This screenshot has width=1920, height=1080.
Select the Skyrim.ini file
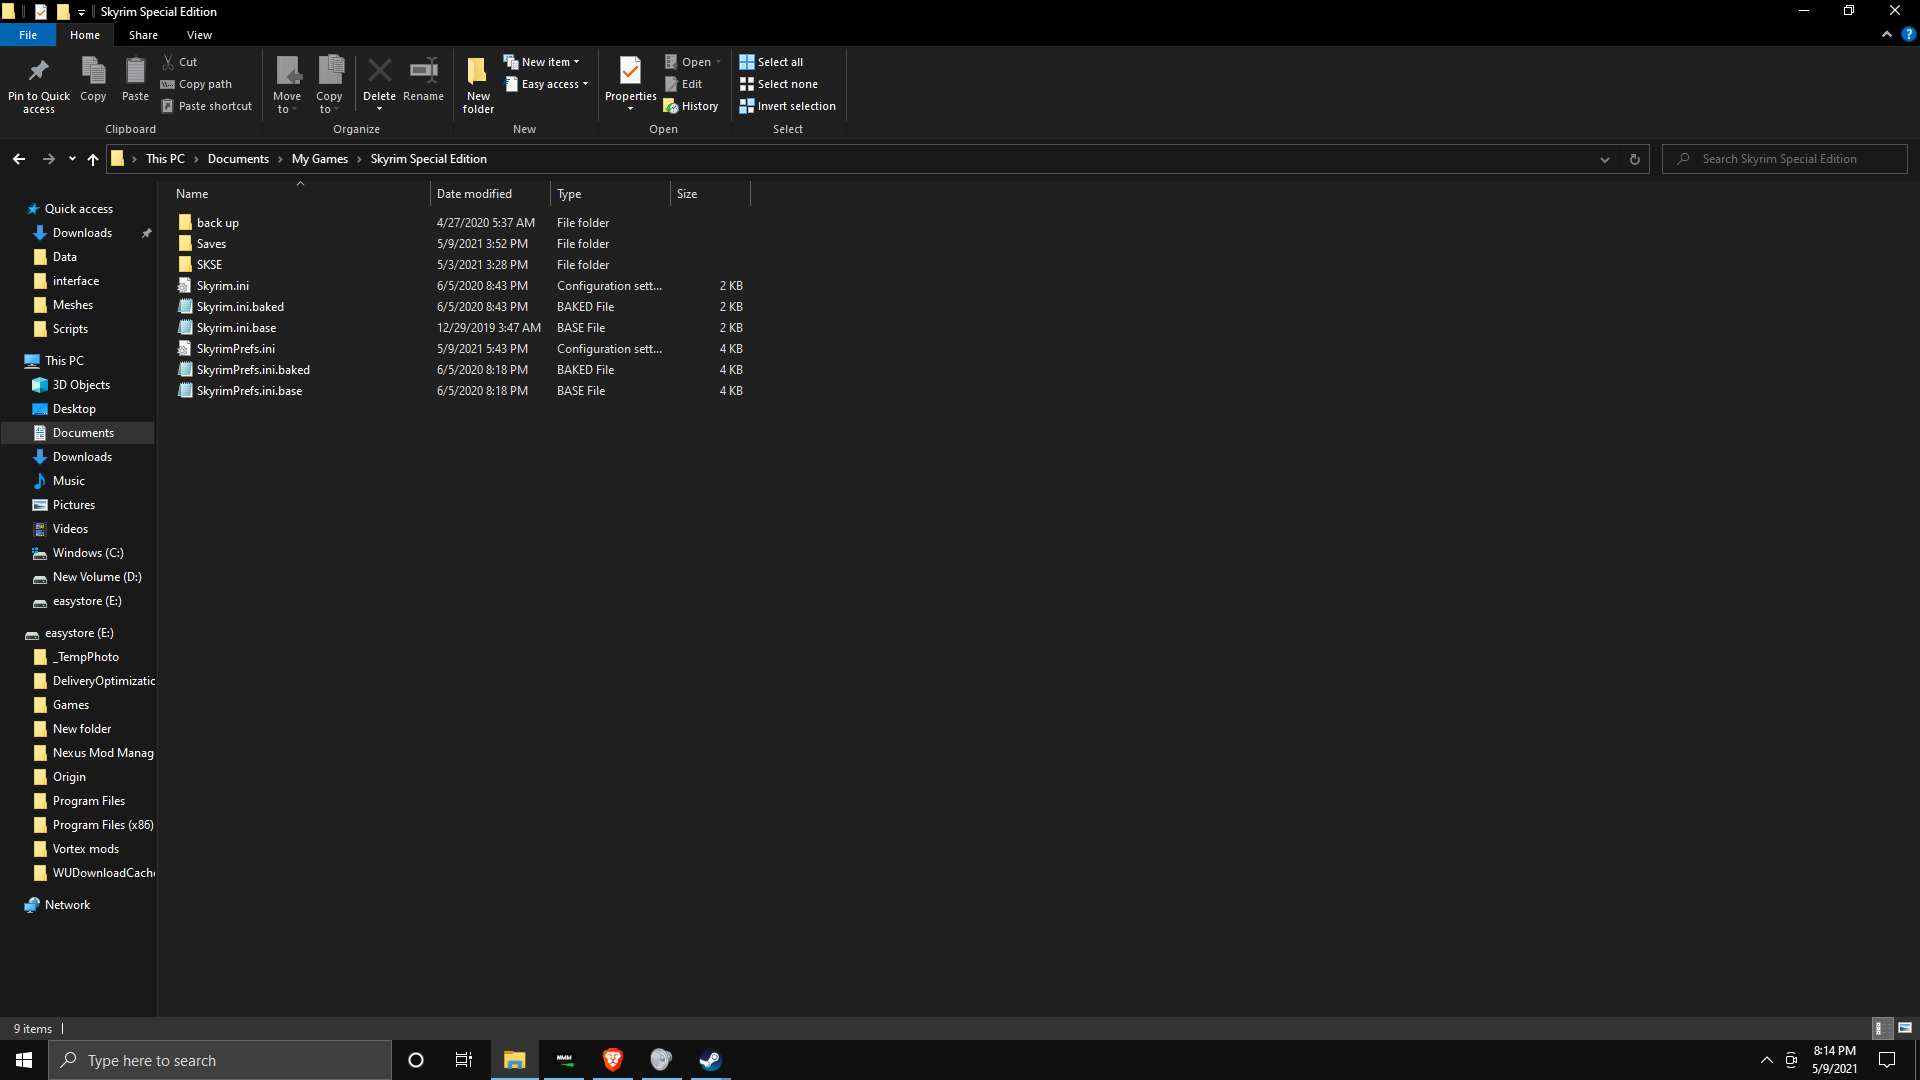(223, 286)
